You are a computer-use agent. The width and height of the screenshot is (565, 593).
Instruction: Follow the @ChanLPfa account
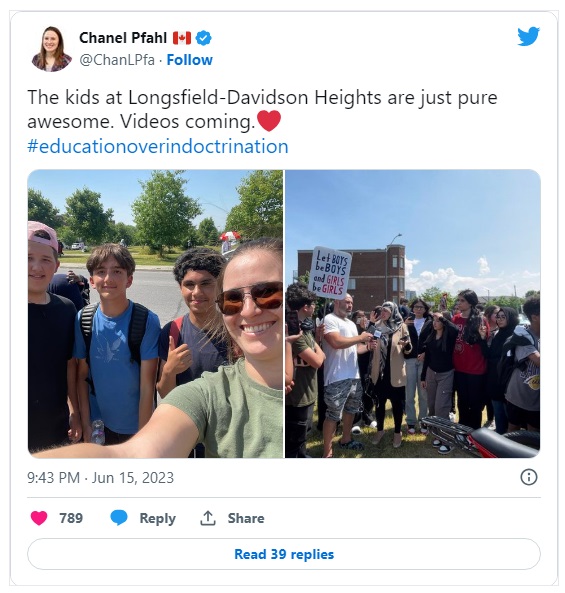[189, 60]
